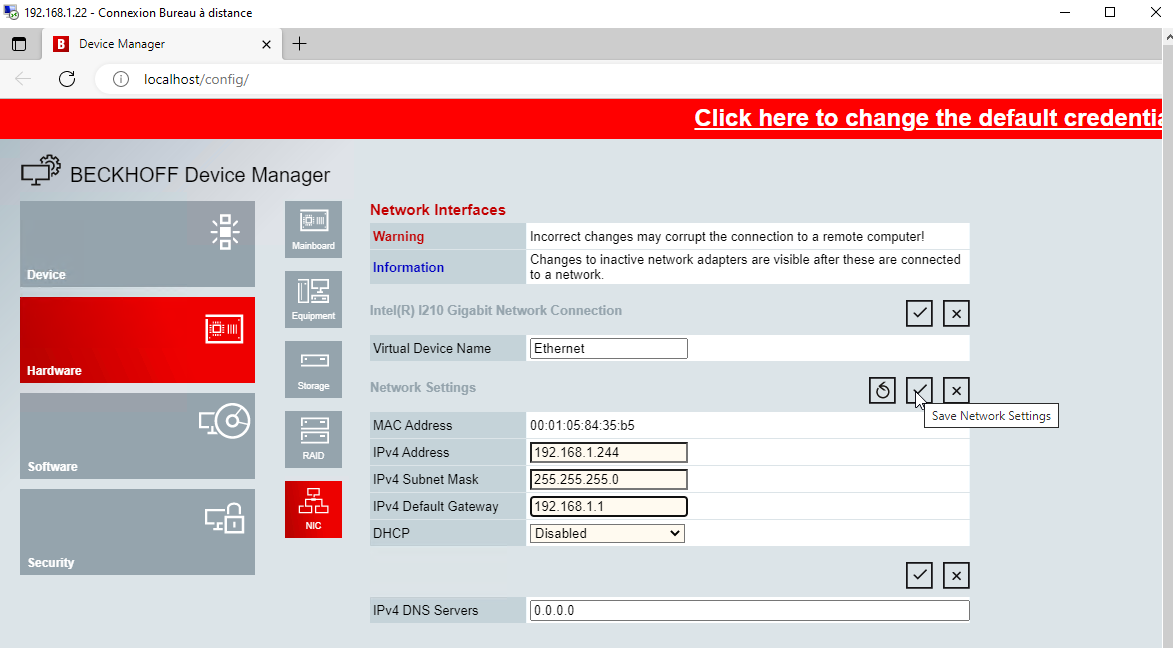Click the IPv4 Address input field
The width and height of the screenshot is (1173, 648).
(609, 453)
